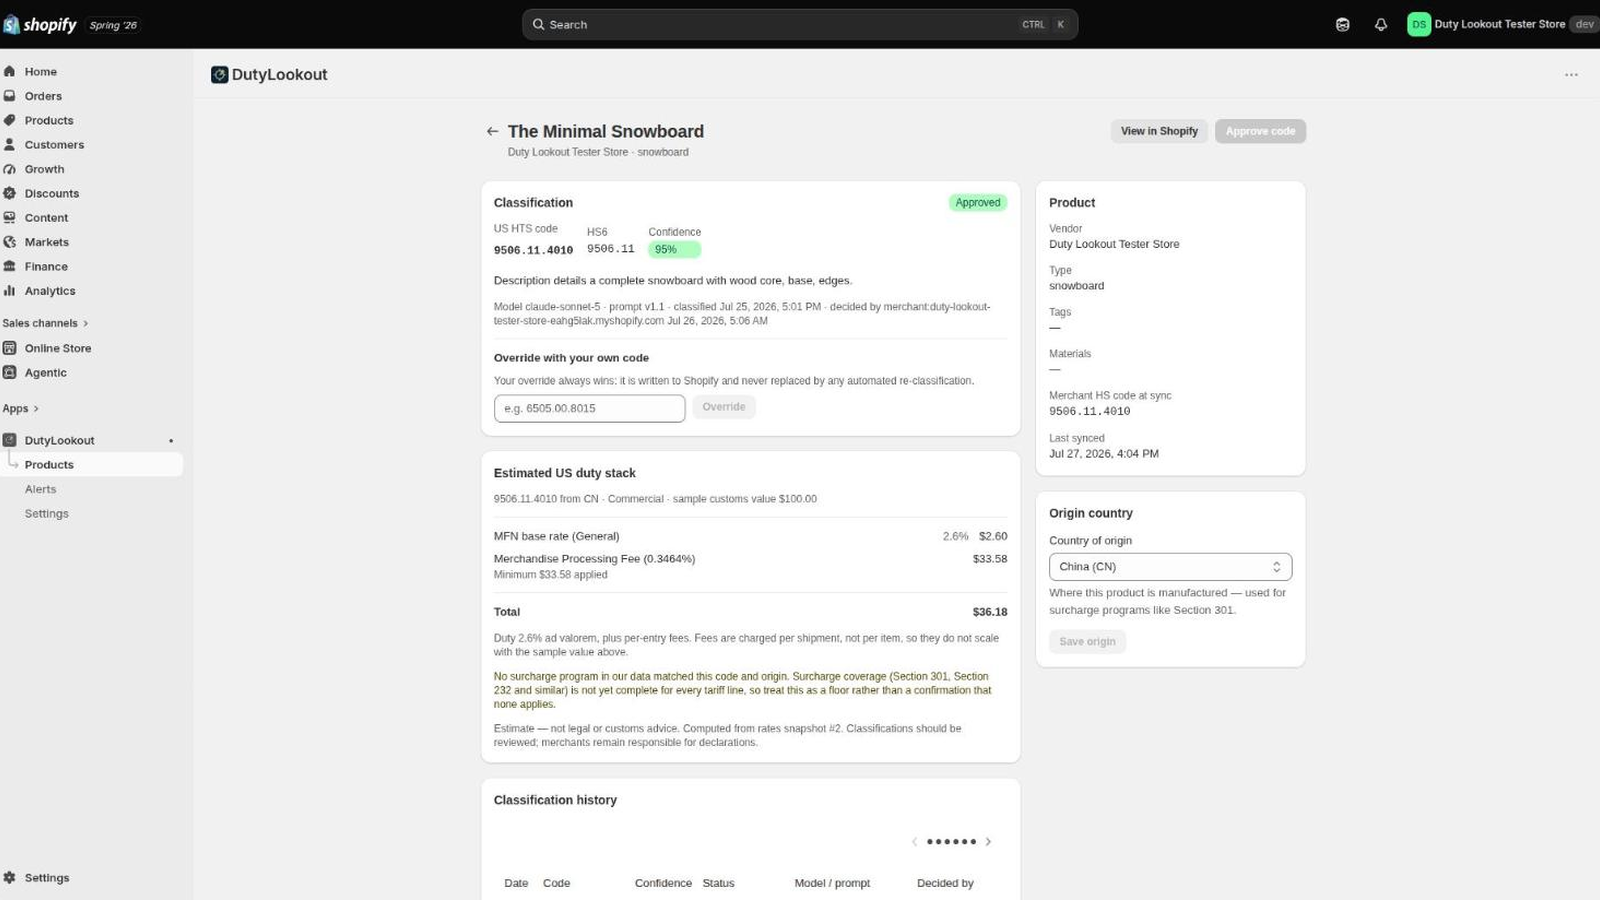Click US HTS code value 9506.11.4010
1600x900 pixels.
coord(533,251)
